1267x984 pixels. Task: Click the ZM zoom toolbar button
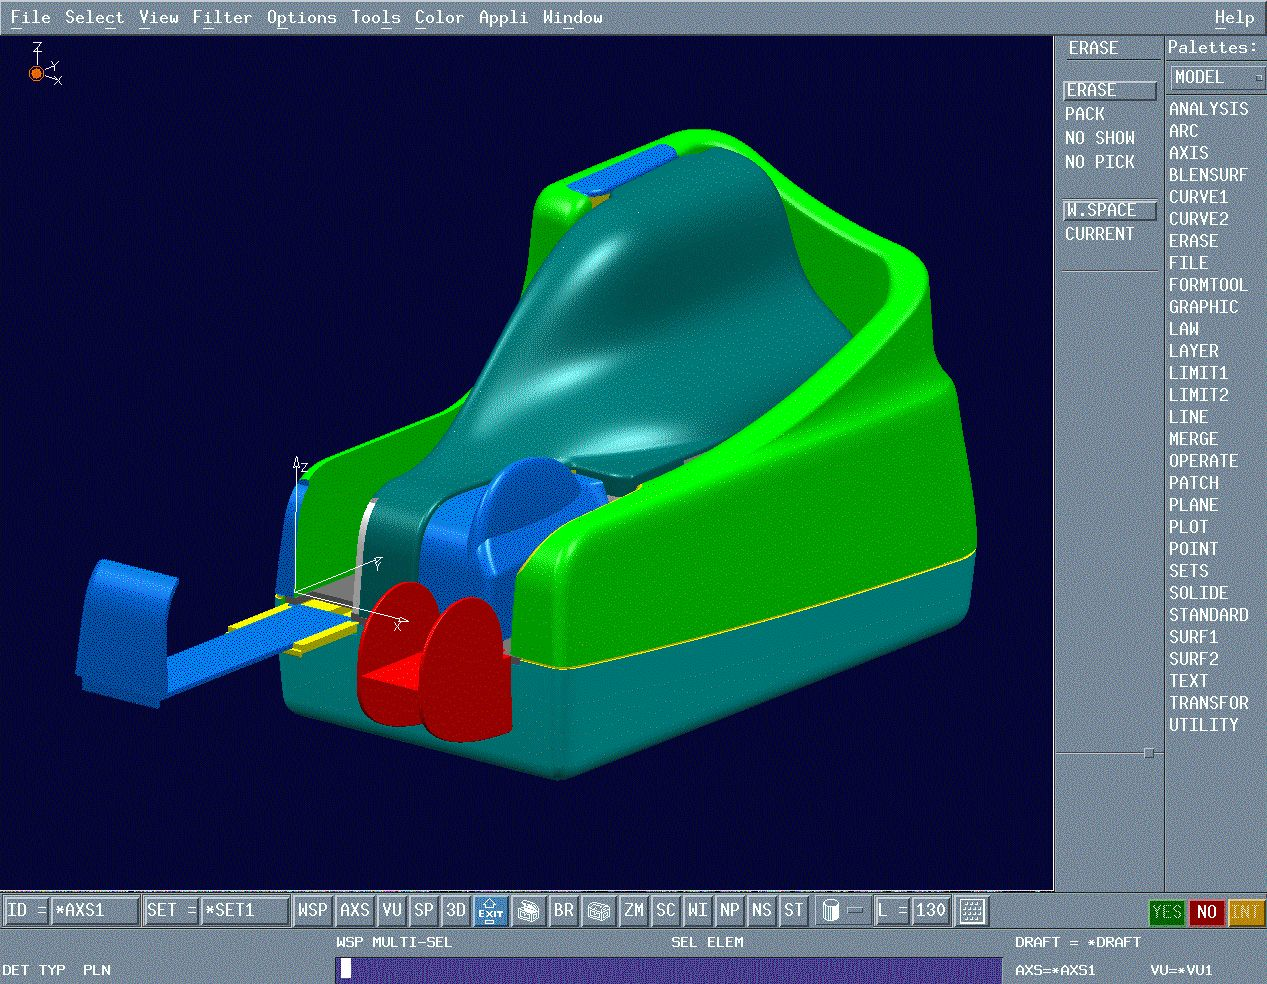[634, 911]
